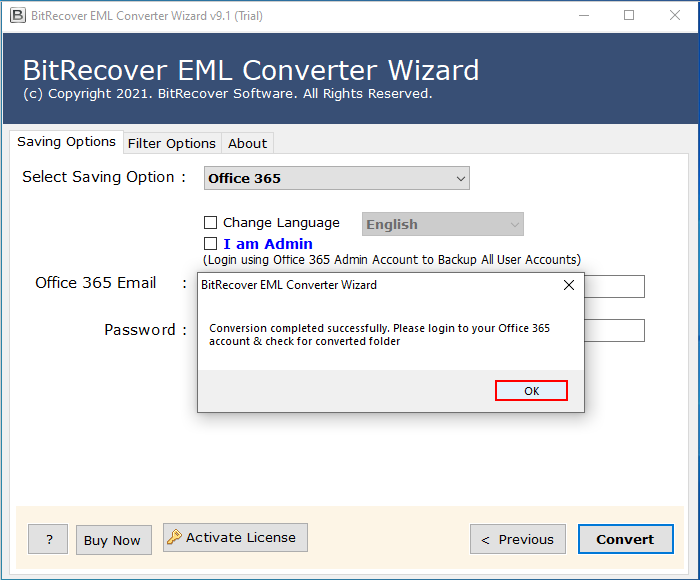
Task: Switch to the Saving Options tab
Action: (66, 142)
